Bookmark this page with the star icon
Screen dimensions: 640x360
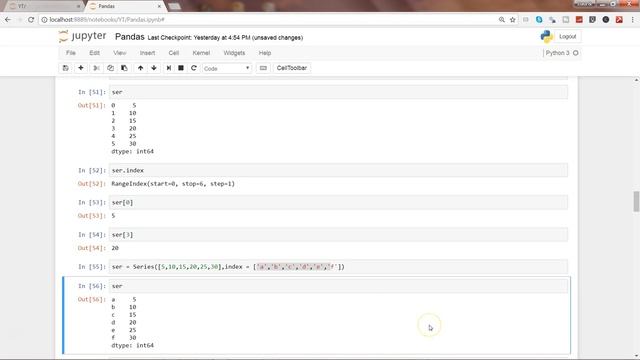[513, 20]
